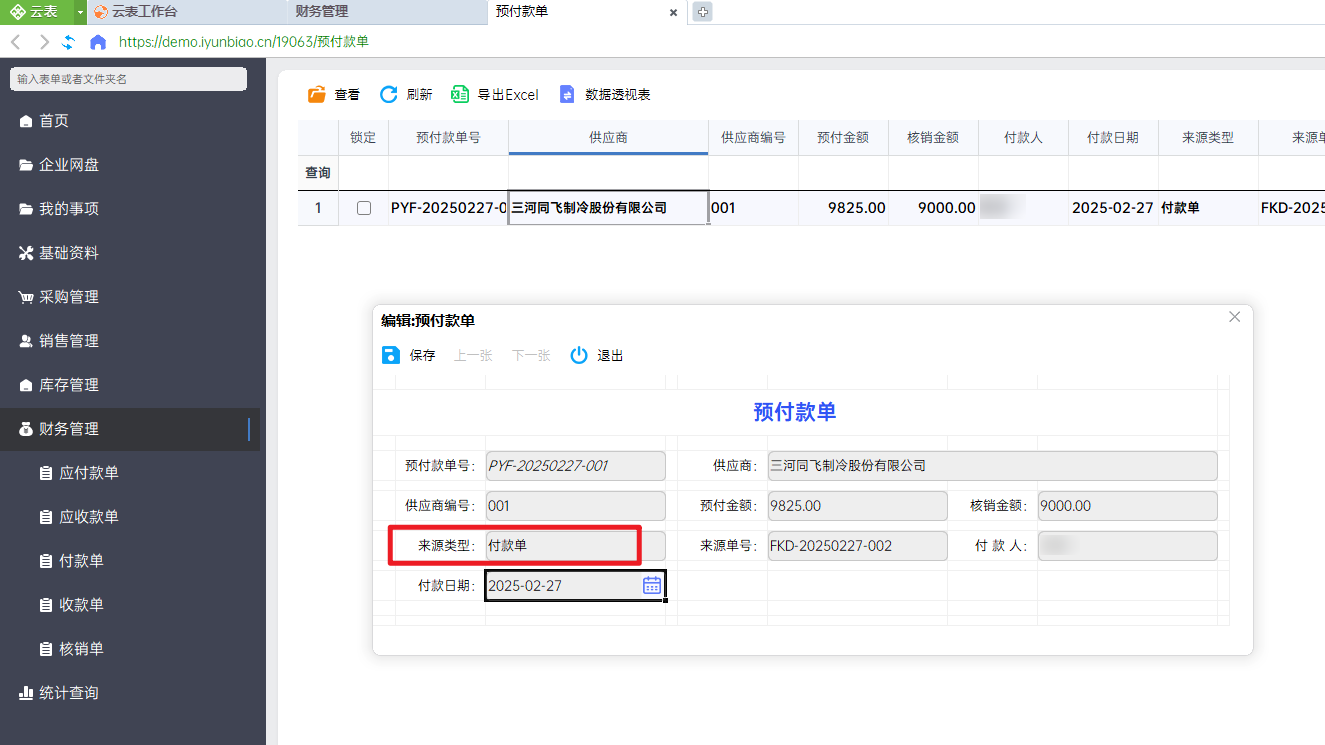1325x745 pixels.
Task: Close the 编辑:预付款单 dialog with X
Action: point(1234,317)
